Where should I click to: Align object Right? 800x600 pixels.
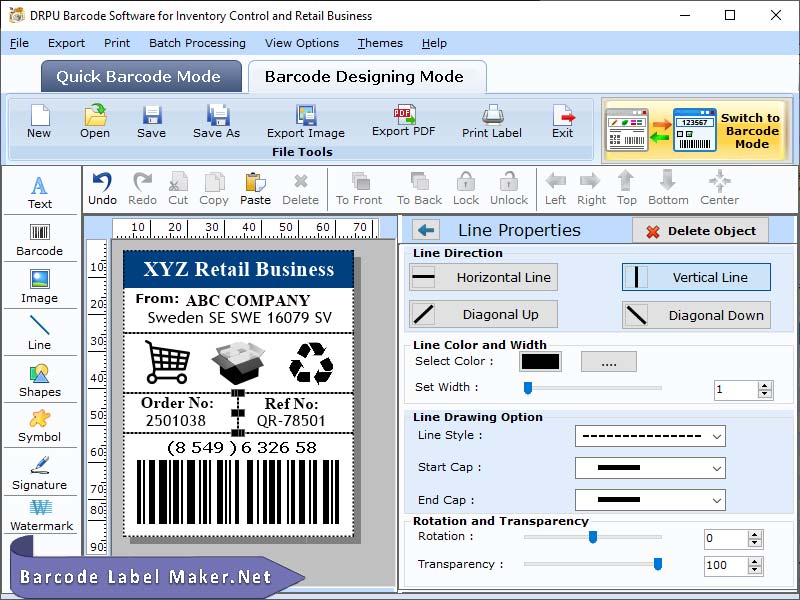coord(591,189)
